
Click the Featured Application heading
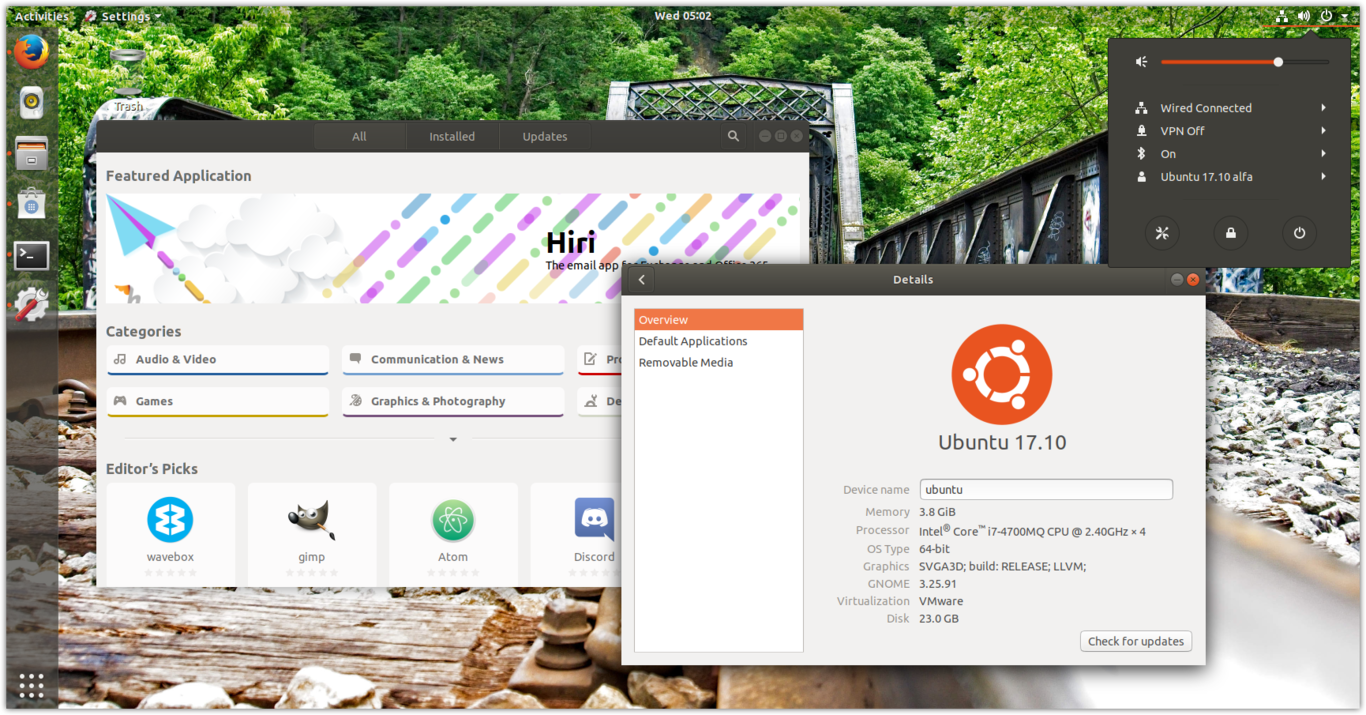[179, 176]
